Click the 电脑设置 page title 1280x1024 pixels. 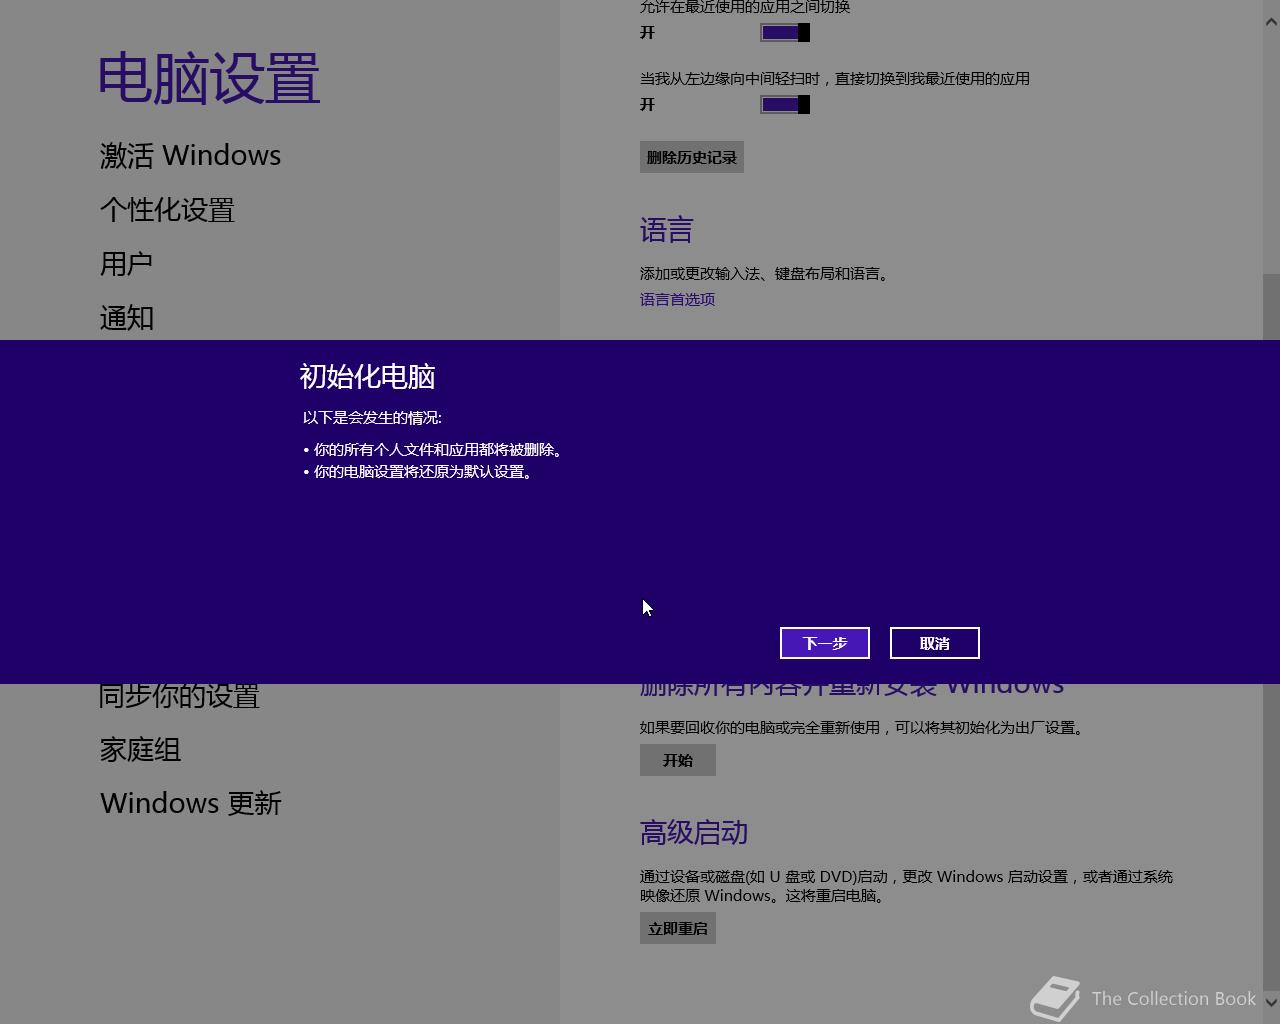click(209, 79)
